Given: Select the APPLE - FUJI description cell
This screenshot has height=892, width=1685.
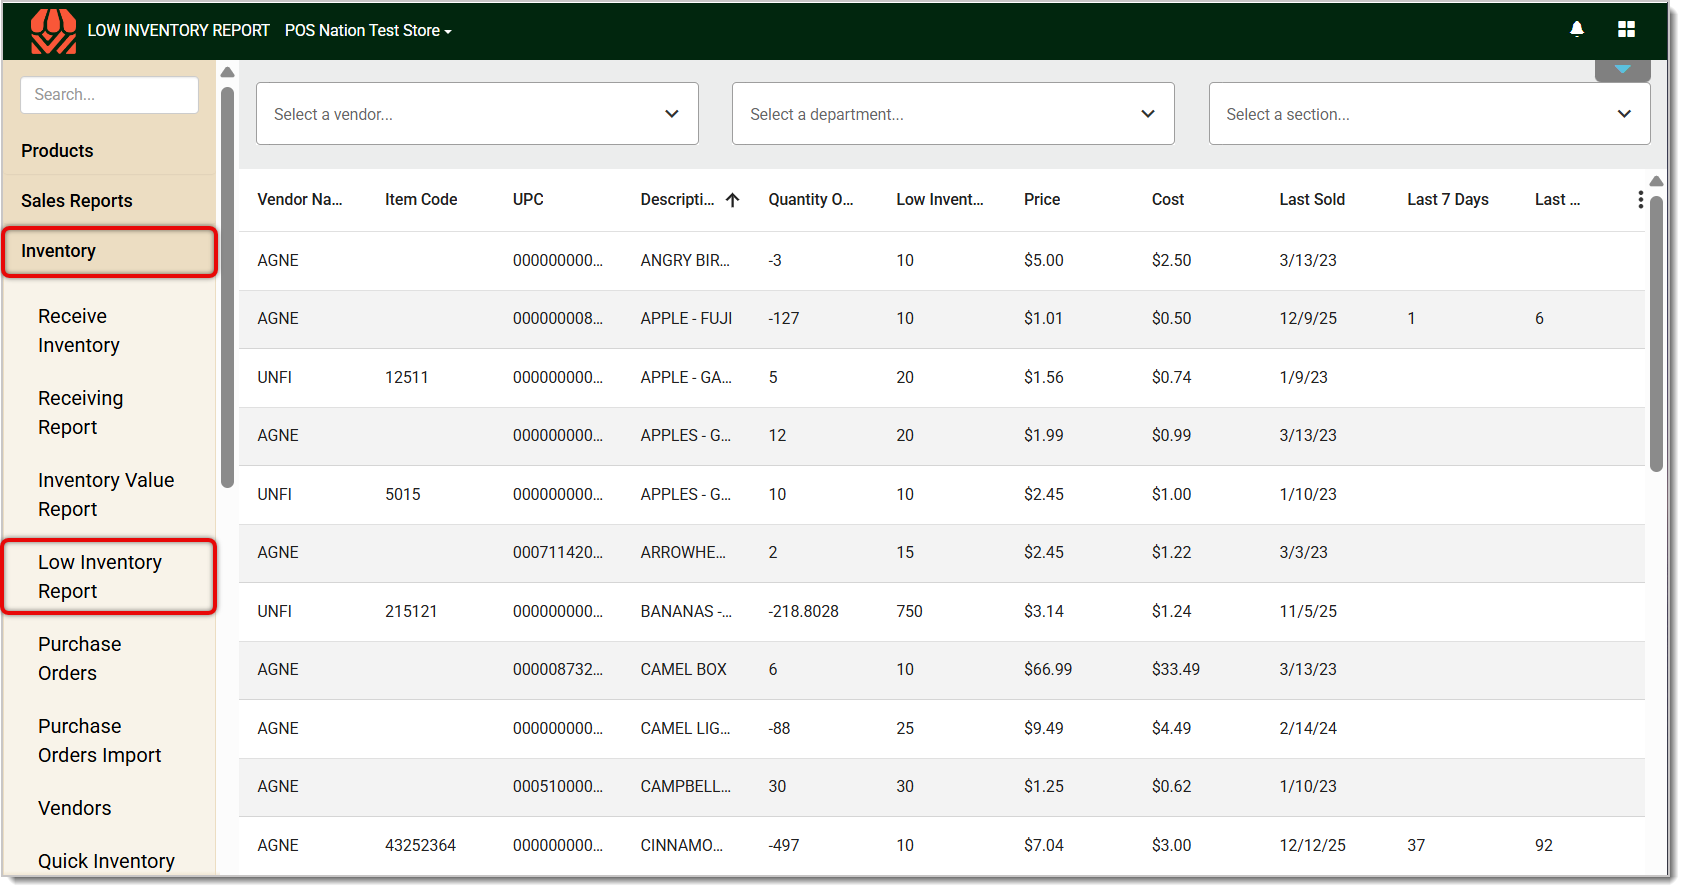Looking at the screenshot, I should (x=686, y=319).
